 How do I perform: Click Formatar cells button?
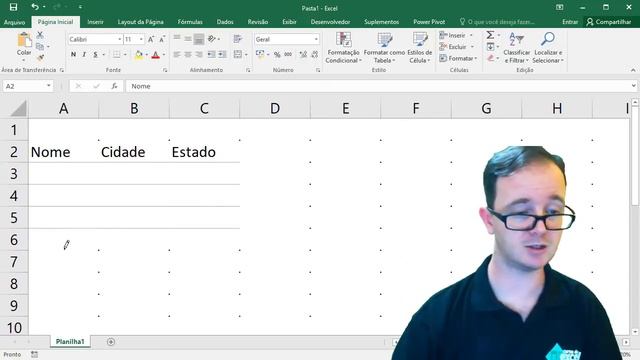(458, 58)
